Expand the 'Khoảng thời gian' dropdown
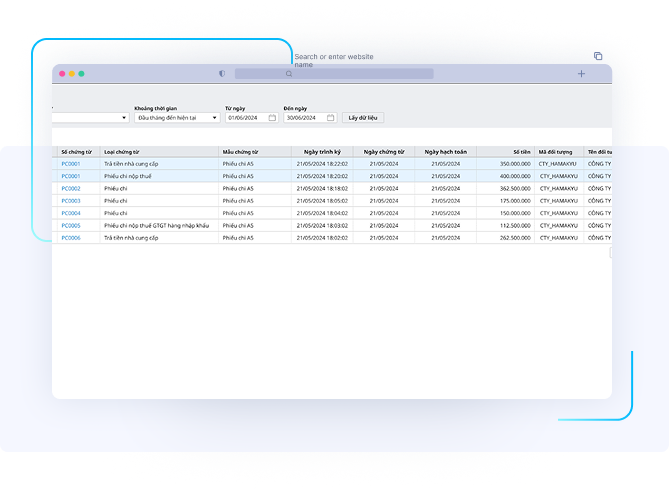The image size is (669, 489). coord(214,118)
